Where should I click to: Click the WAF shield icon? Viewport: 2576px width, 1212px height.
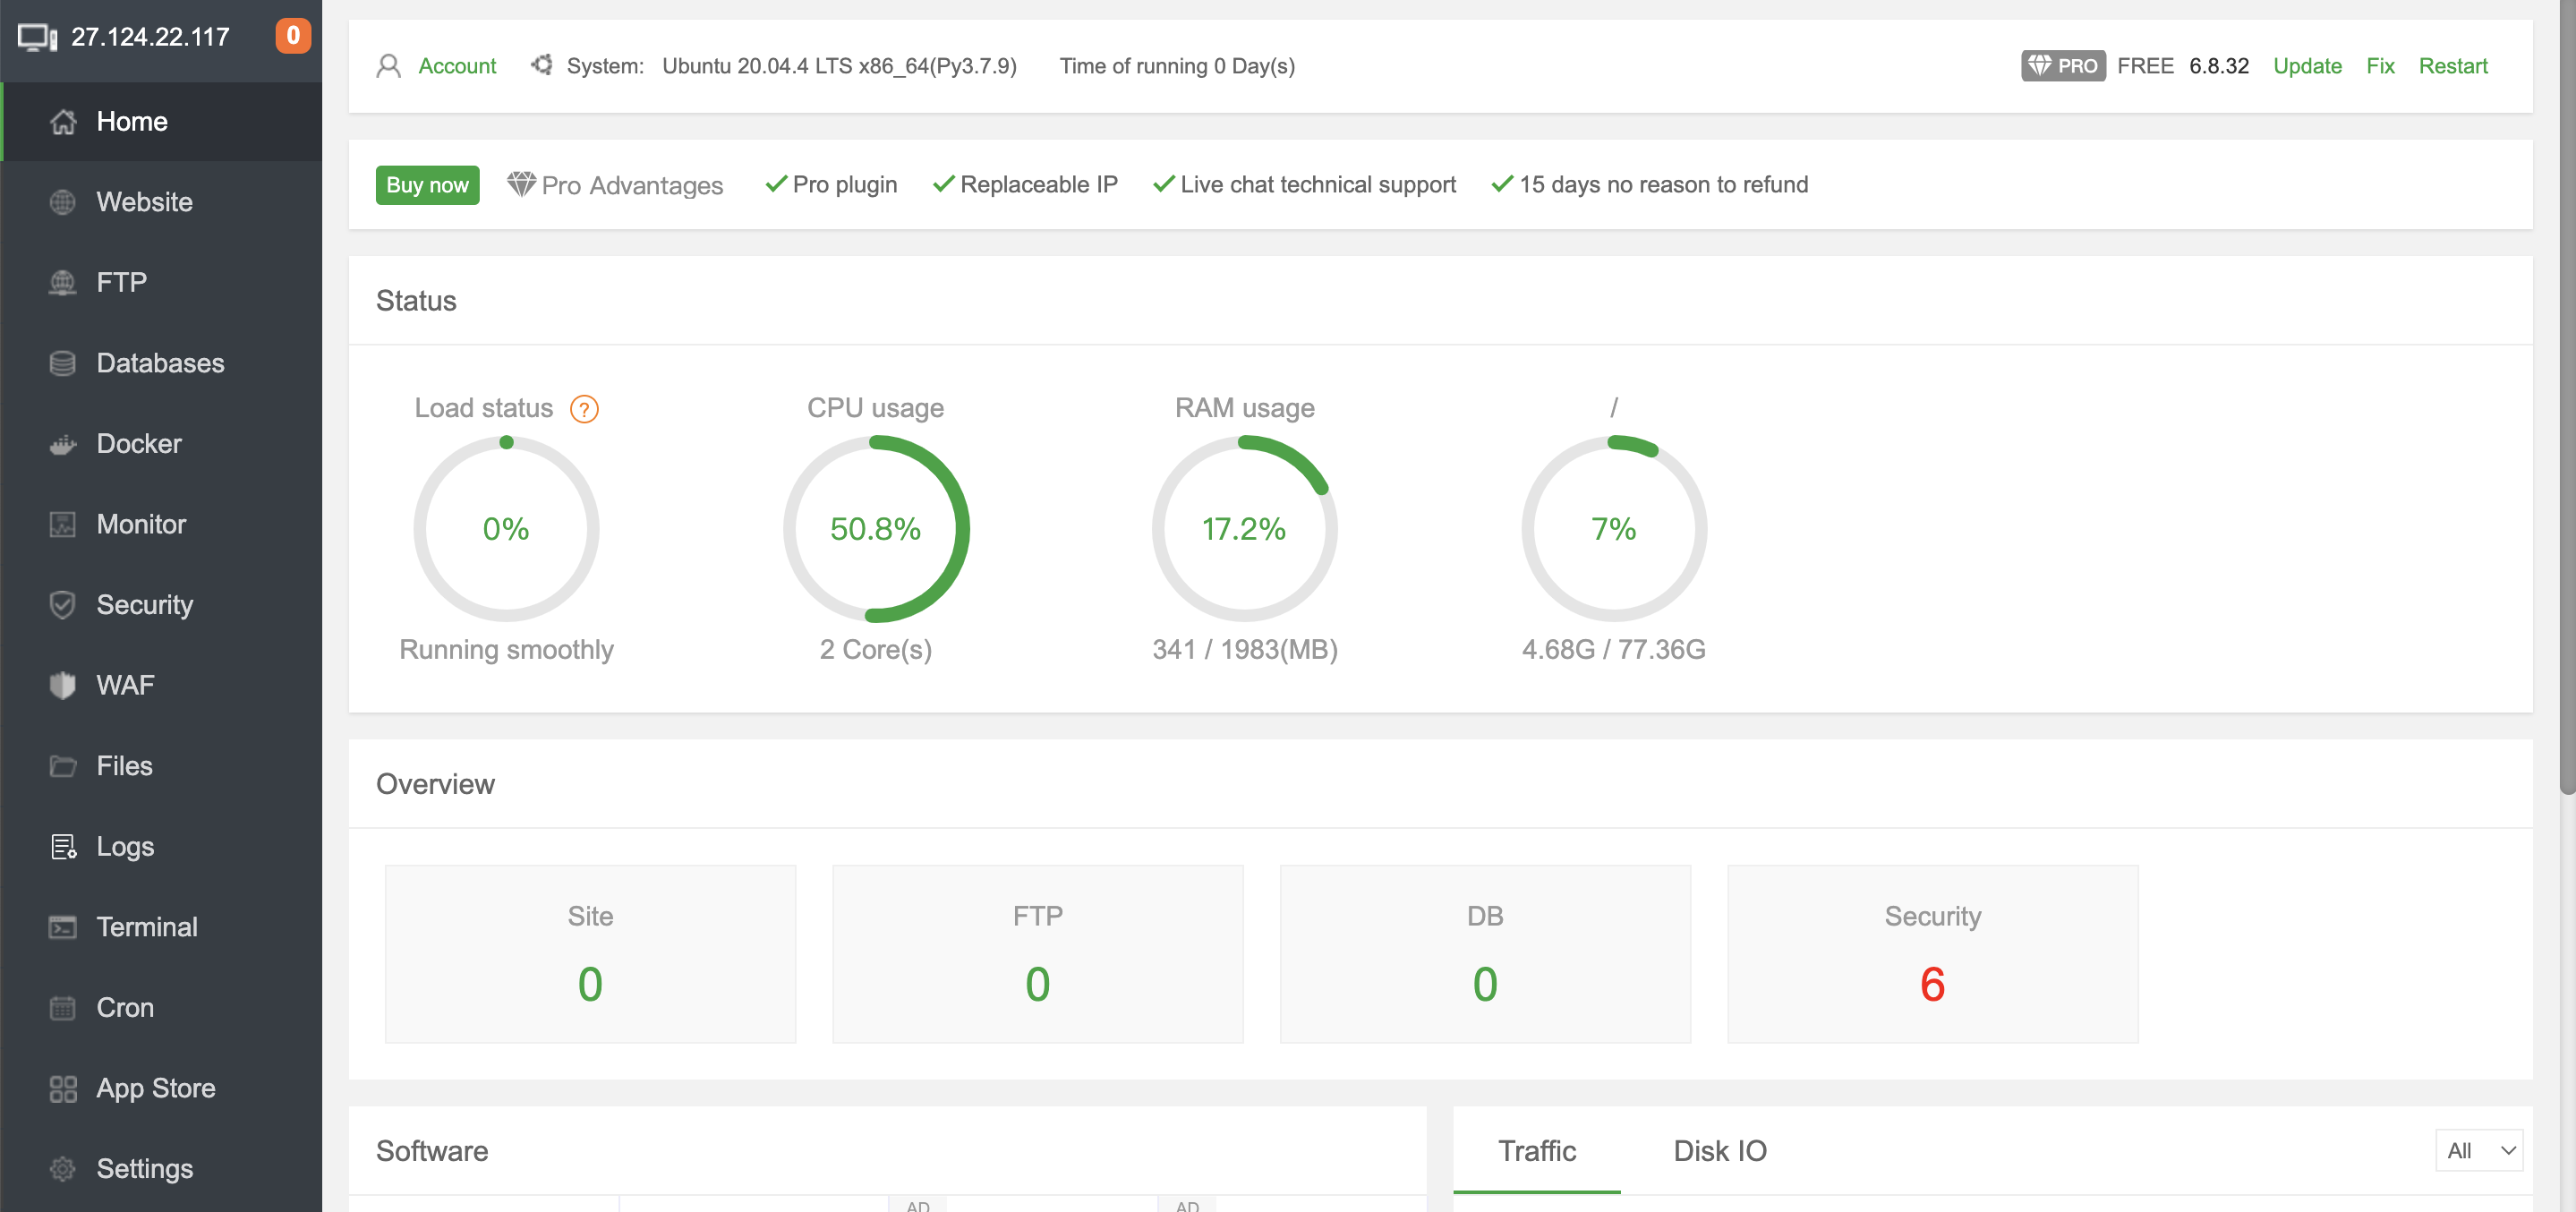point(63,685)
